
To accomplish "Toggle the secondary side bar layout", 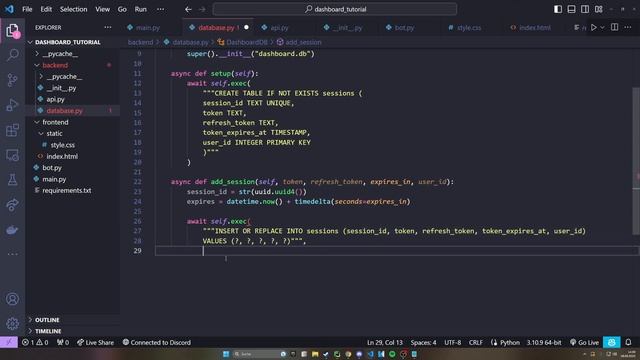I will click(584, 9).
